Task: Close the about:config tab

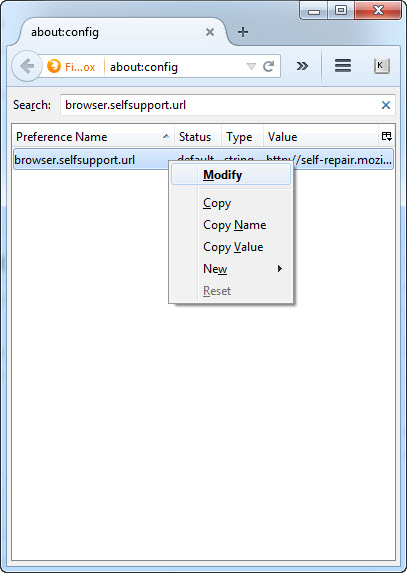Action: click(210, 32)
